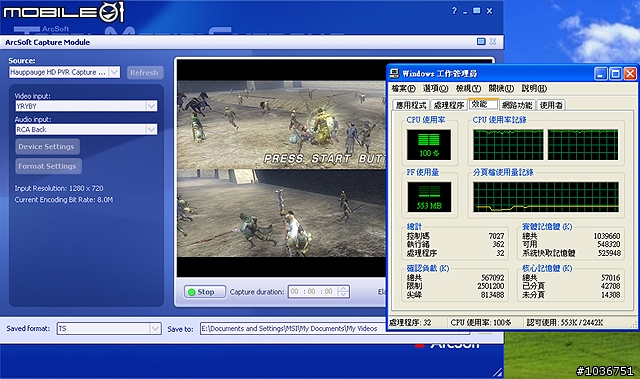Switch to 使用者 tab
Screen dimensions: 640x379
click(551, 105)
